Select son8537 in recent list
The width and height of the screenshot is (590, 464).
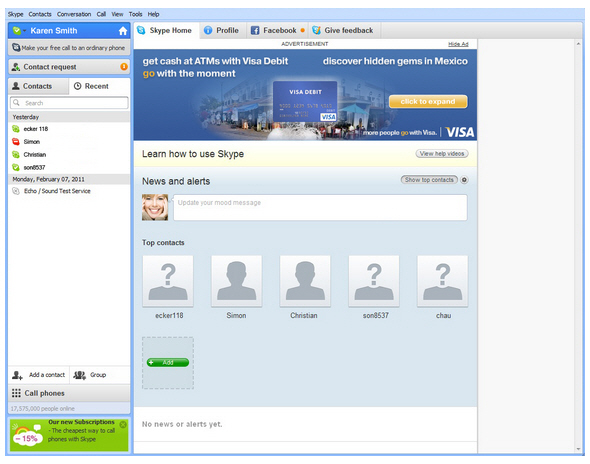[69, 167]
